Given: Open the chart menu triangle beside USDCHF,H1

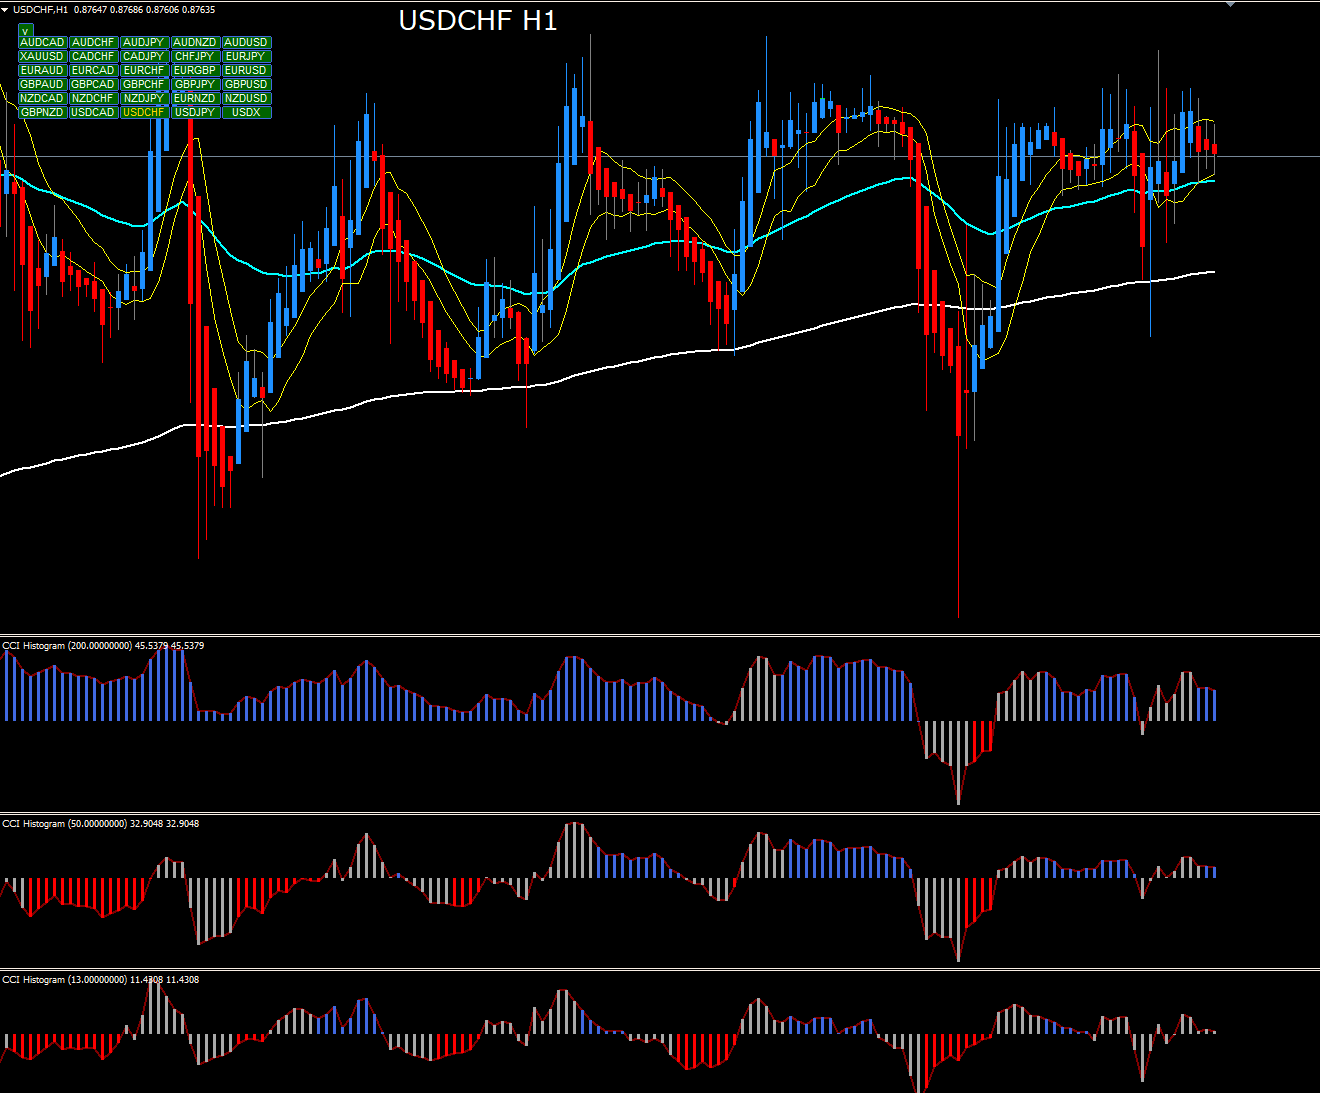Looking at the screenshot, I should [6, 10].
